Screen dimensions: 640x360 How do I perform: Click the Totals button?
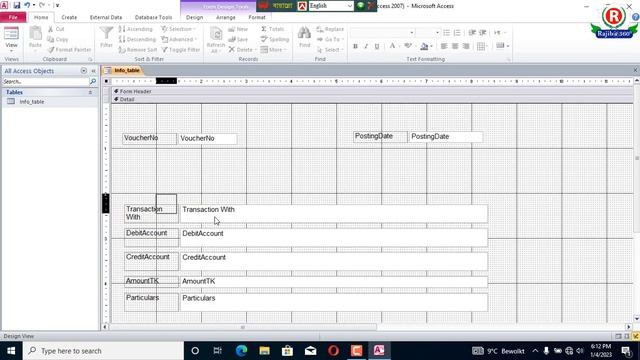(273, 29)
